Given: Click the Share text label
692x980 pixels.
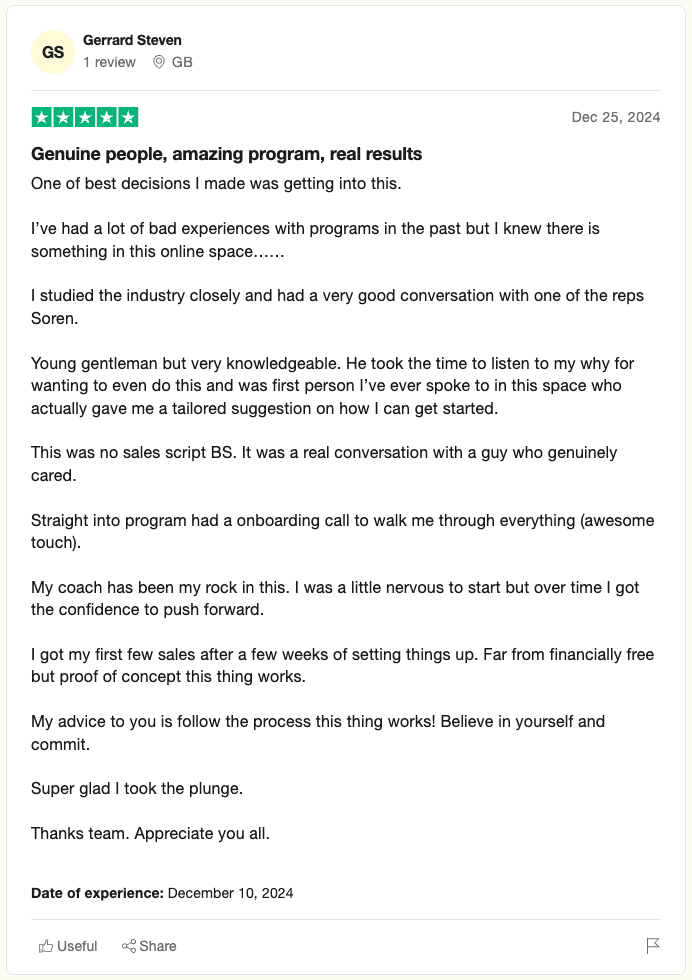Looking at the screenshot, I should coord(158,946).
